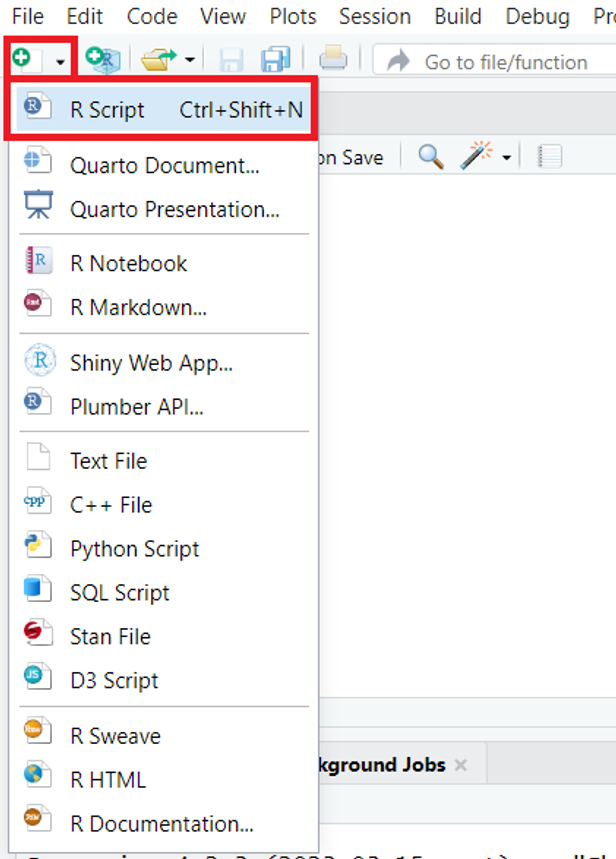Click the R Documentation Rd icon
The height and width of the screenshot is (859, 616).
point(38,818)
